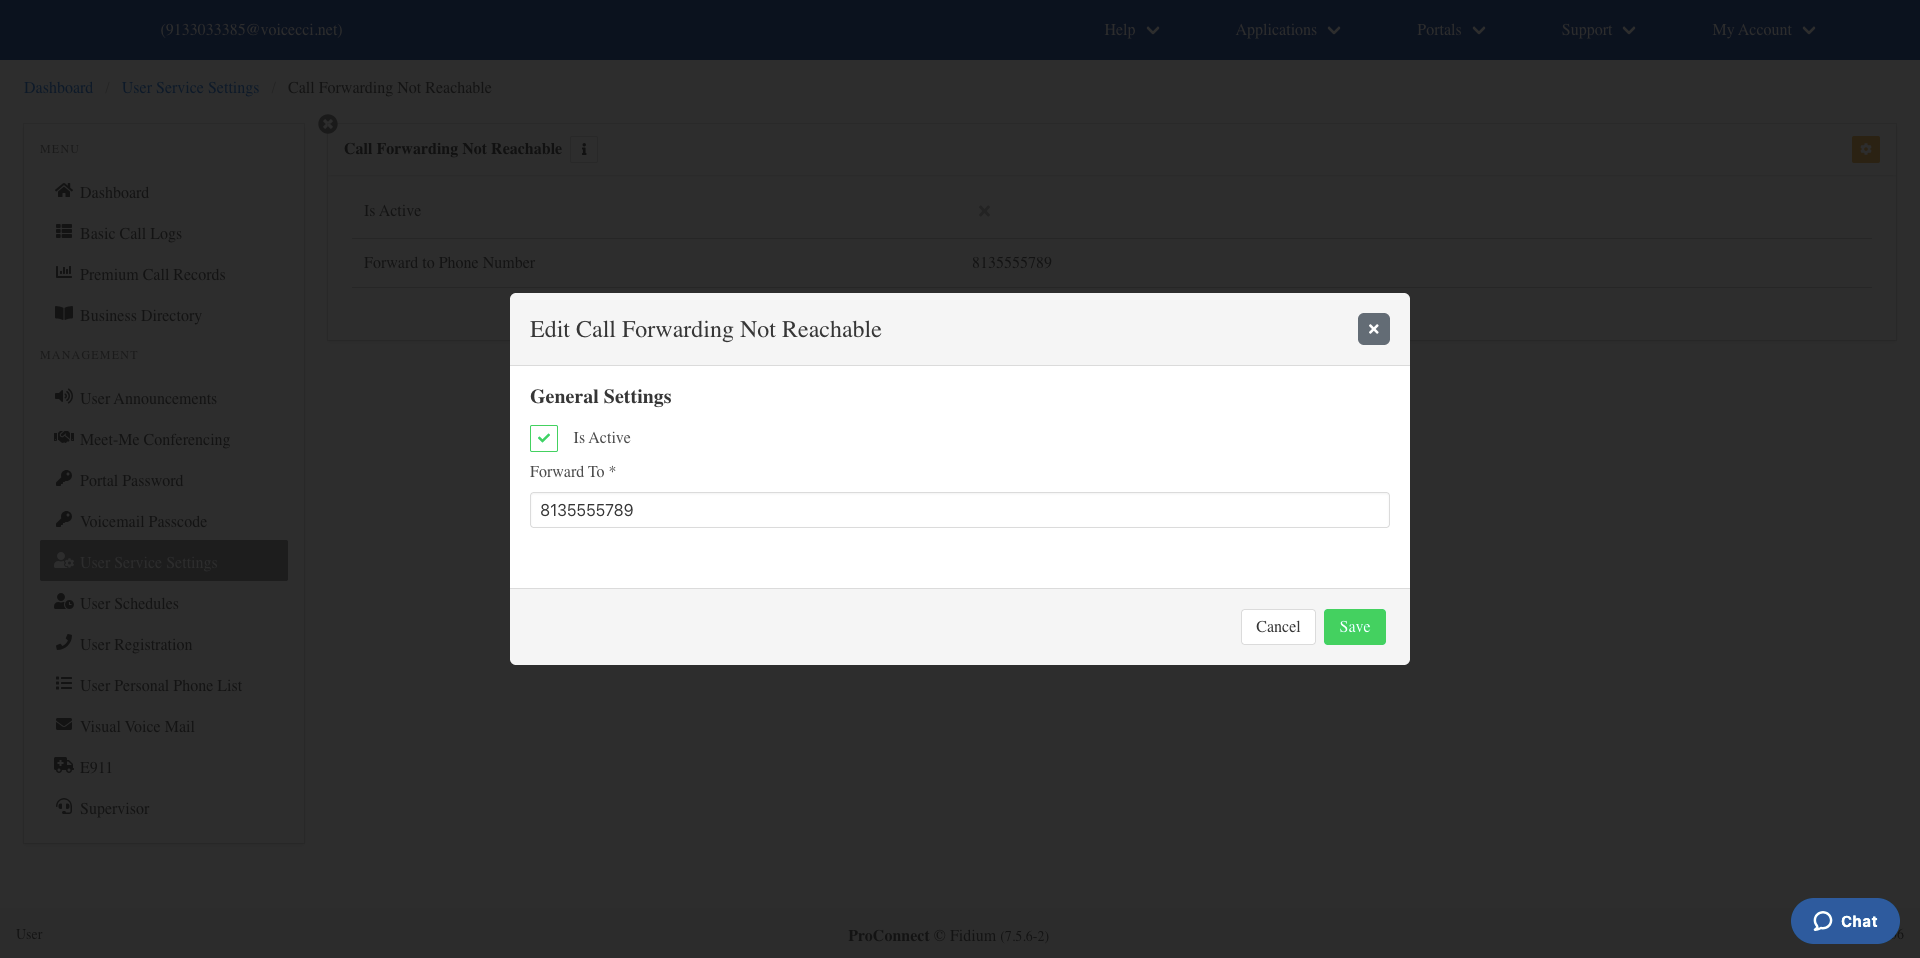1920x958 pixels.
Task: Expand the Help dropdown menu
Action: coord(1131,30)
